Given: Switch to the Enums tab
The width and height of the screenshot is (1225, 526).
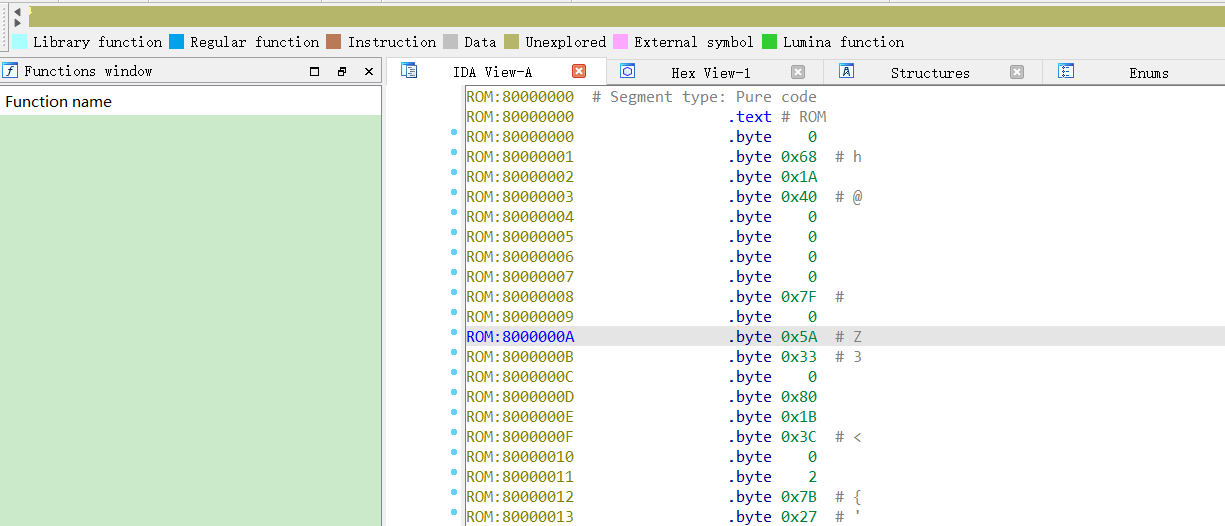Looking at the screenshot, I should (1148, 73).
